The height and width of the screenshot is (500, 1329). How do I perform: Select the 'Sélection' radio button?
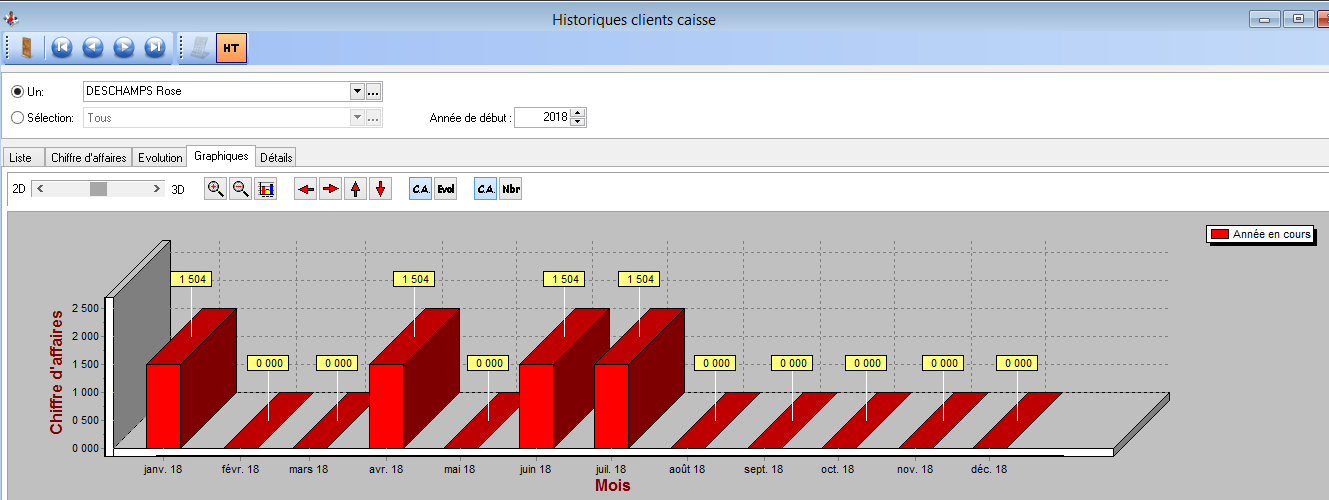17,117
